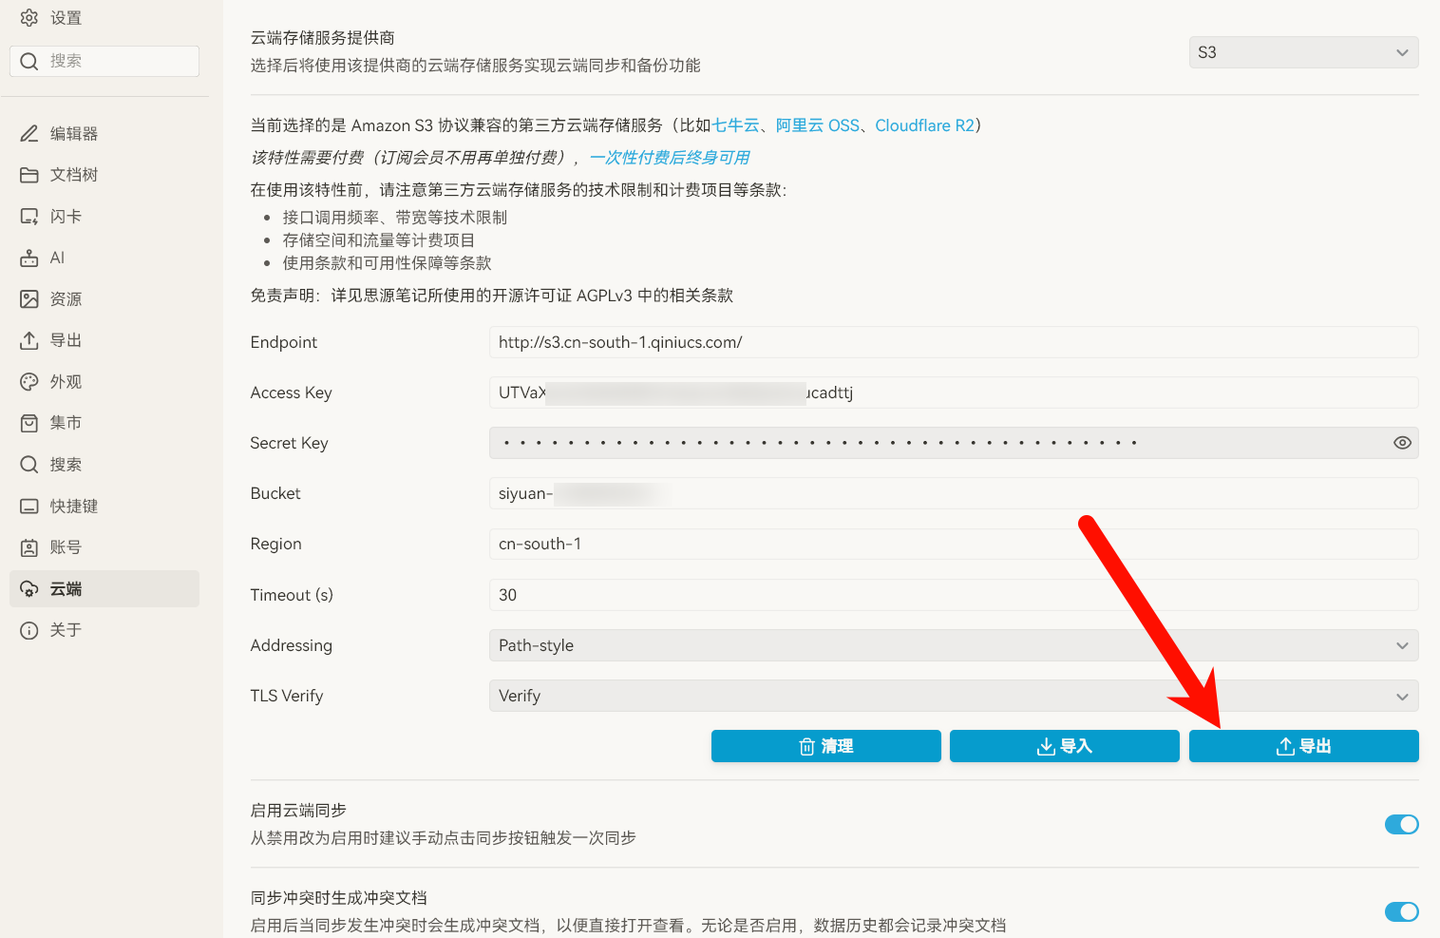Click the bag icon beside 集市
This screenshot has width=1440, height=938.
pos(29,423)
